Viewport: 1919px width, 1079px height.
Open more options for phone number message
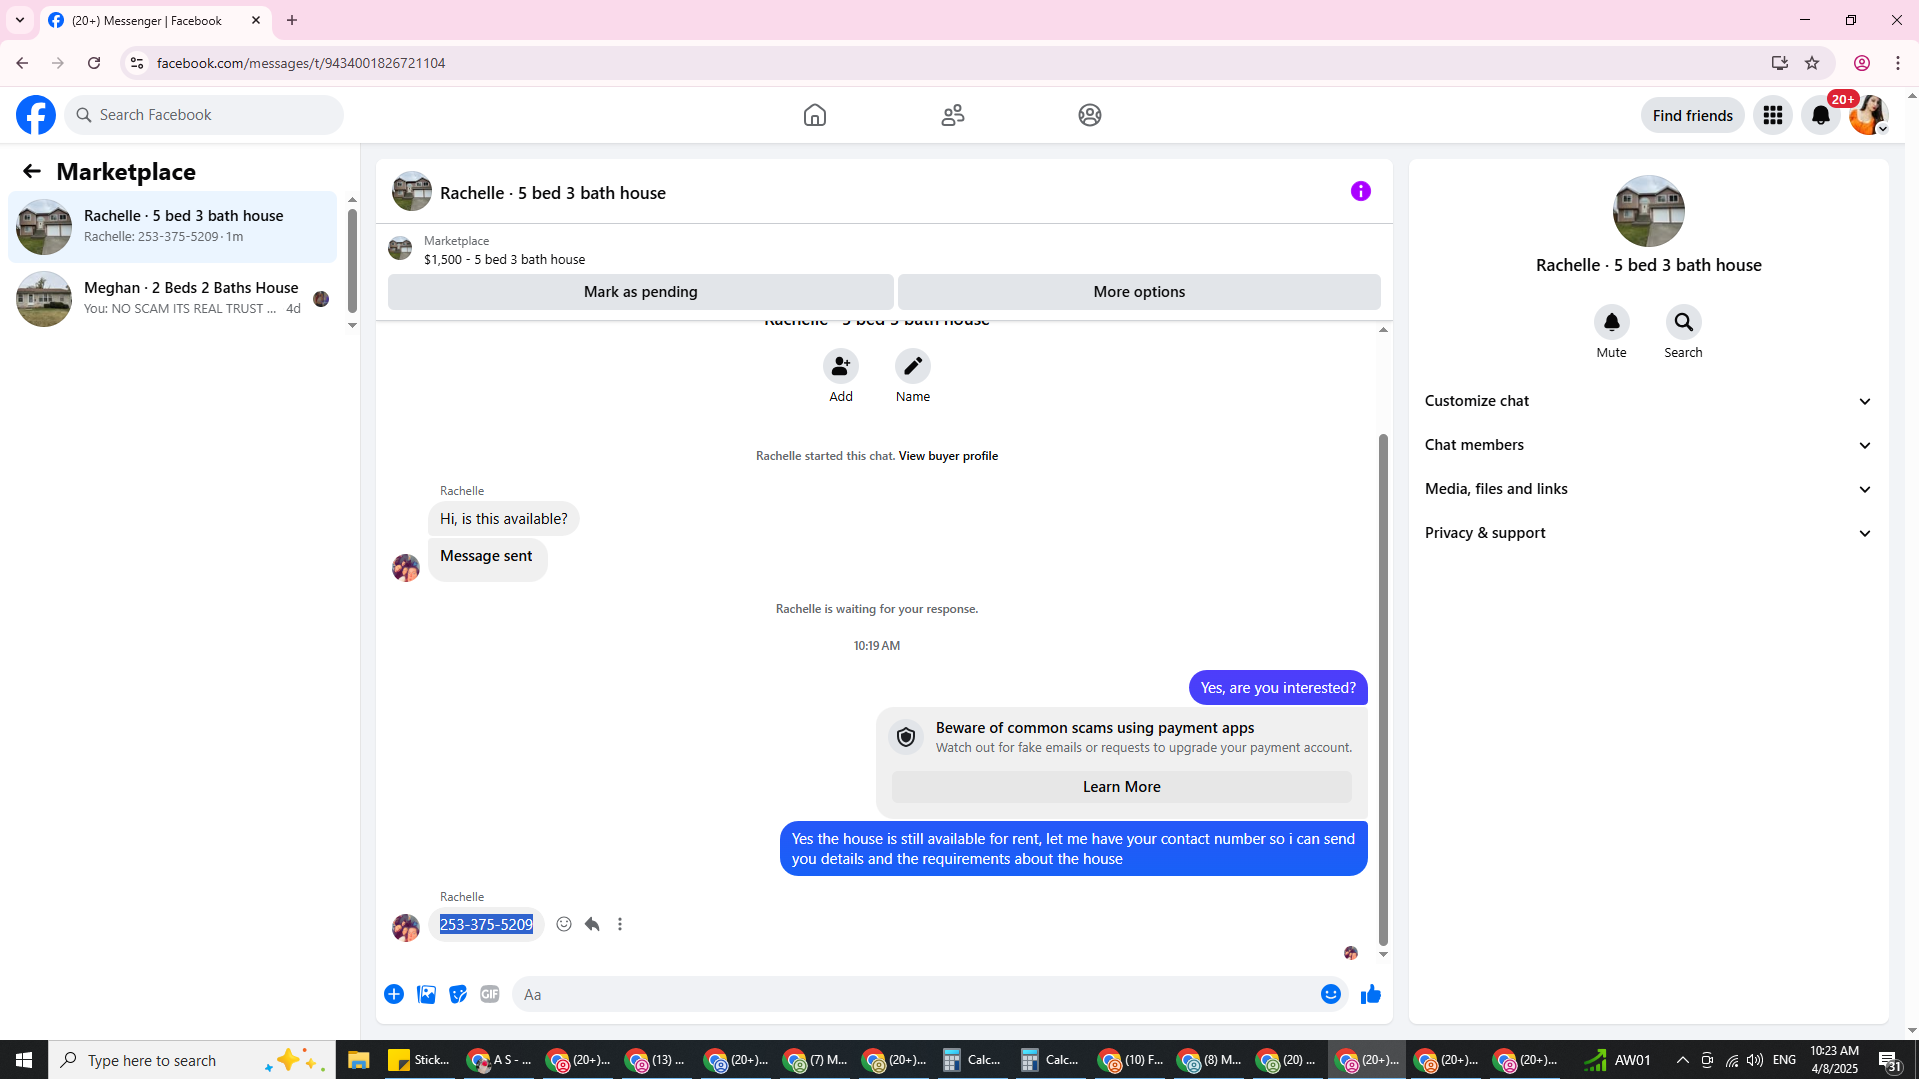pos(620,924)
